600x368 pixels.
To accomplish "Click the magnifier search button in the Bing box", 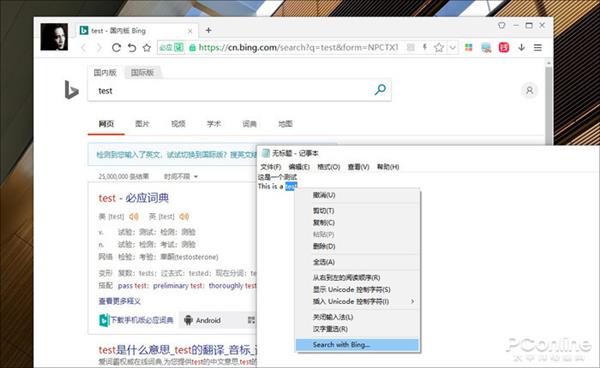I will click(380, 90).
